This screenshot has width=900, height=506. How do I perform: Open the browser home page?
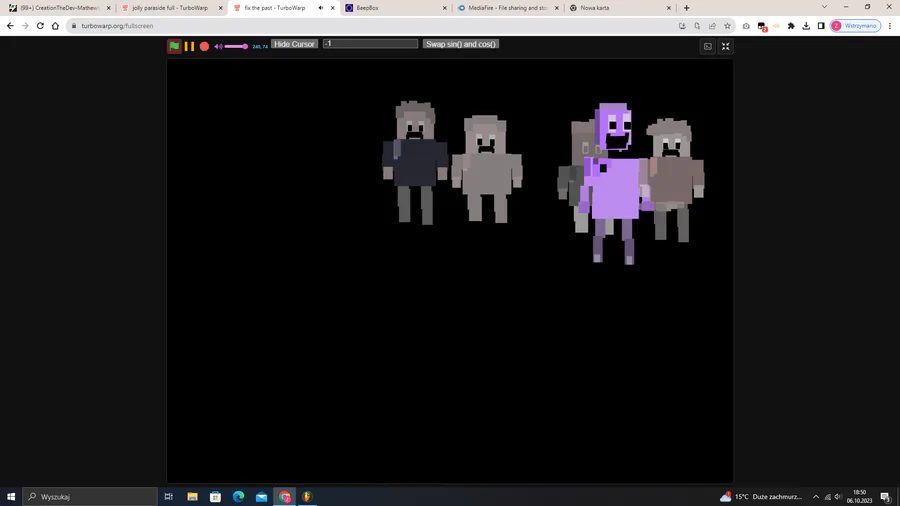55,26
